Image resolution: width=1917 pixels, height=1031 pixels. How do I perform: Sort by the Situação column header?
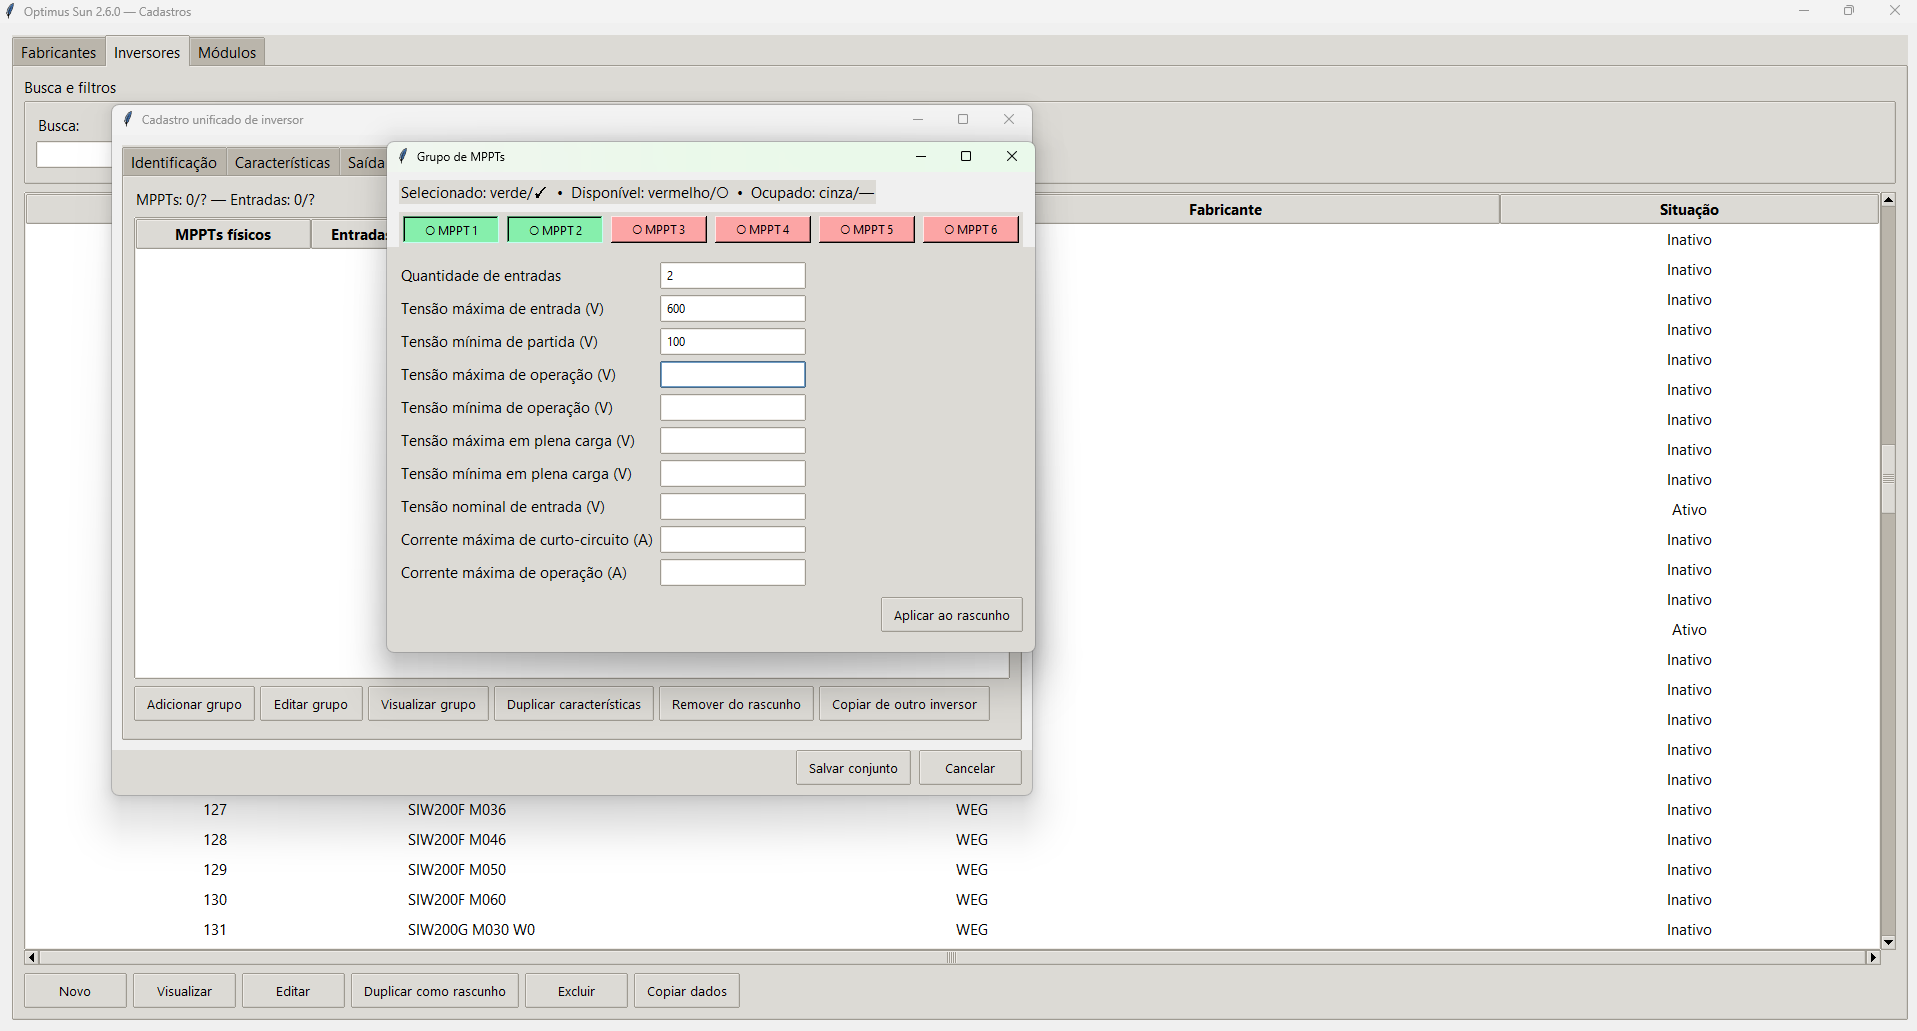(x=1689, y=209)
